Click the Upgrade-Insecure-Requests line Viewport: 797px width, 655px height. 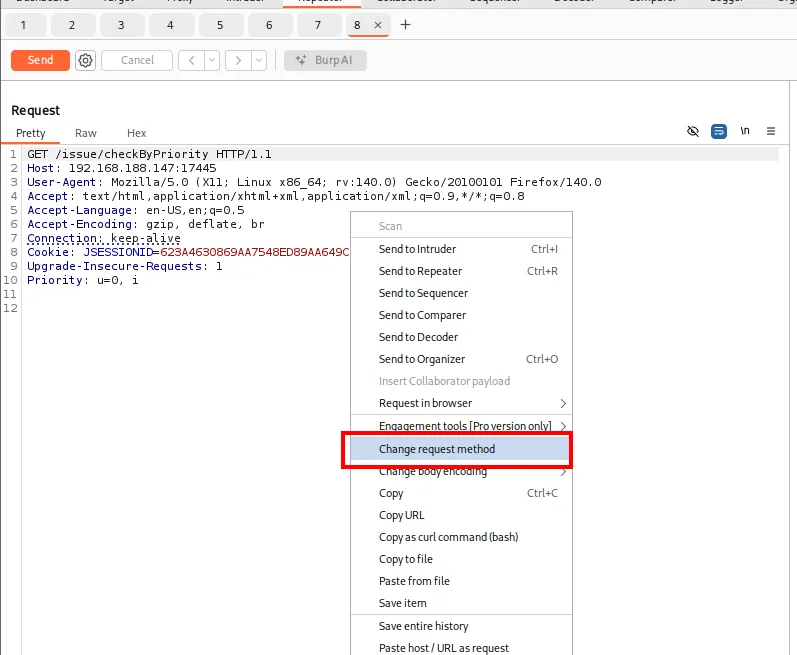pyautogui.click(x=125, y=266)
